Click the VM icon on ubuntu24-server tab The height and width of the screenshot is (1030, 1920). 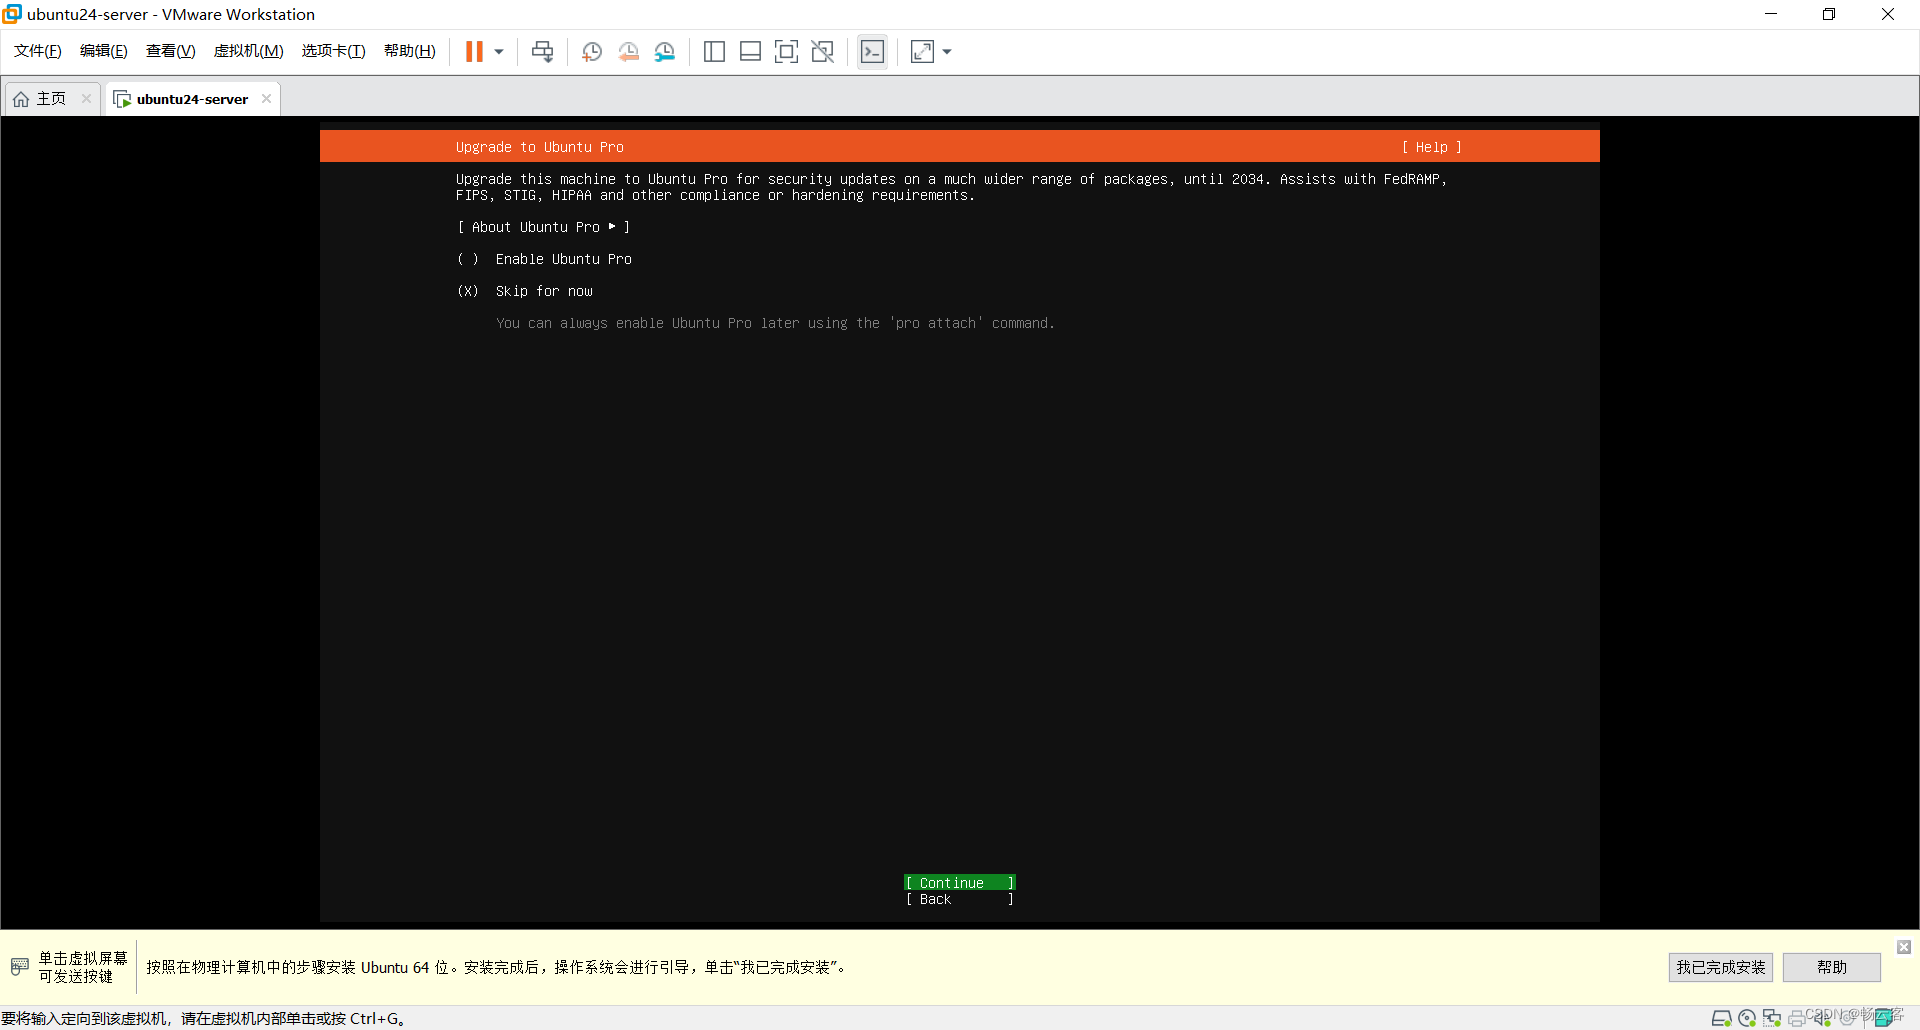click(122, 99)
